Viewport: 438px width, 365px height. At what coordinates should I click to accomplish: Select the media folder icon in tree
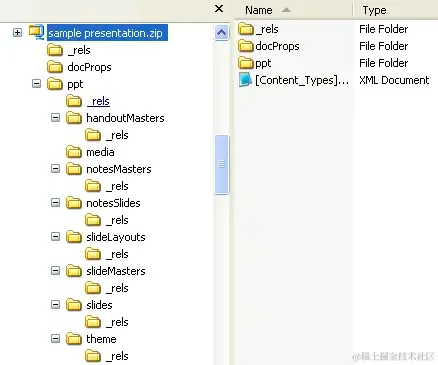click(x=74, y=152)
